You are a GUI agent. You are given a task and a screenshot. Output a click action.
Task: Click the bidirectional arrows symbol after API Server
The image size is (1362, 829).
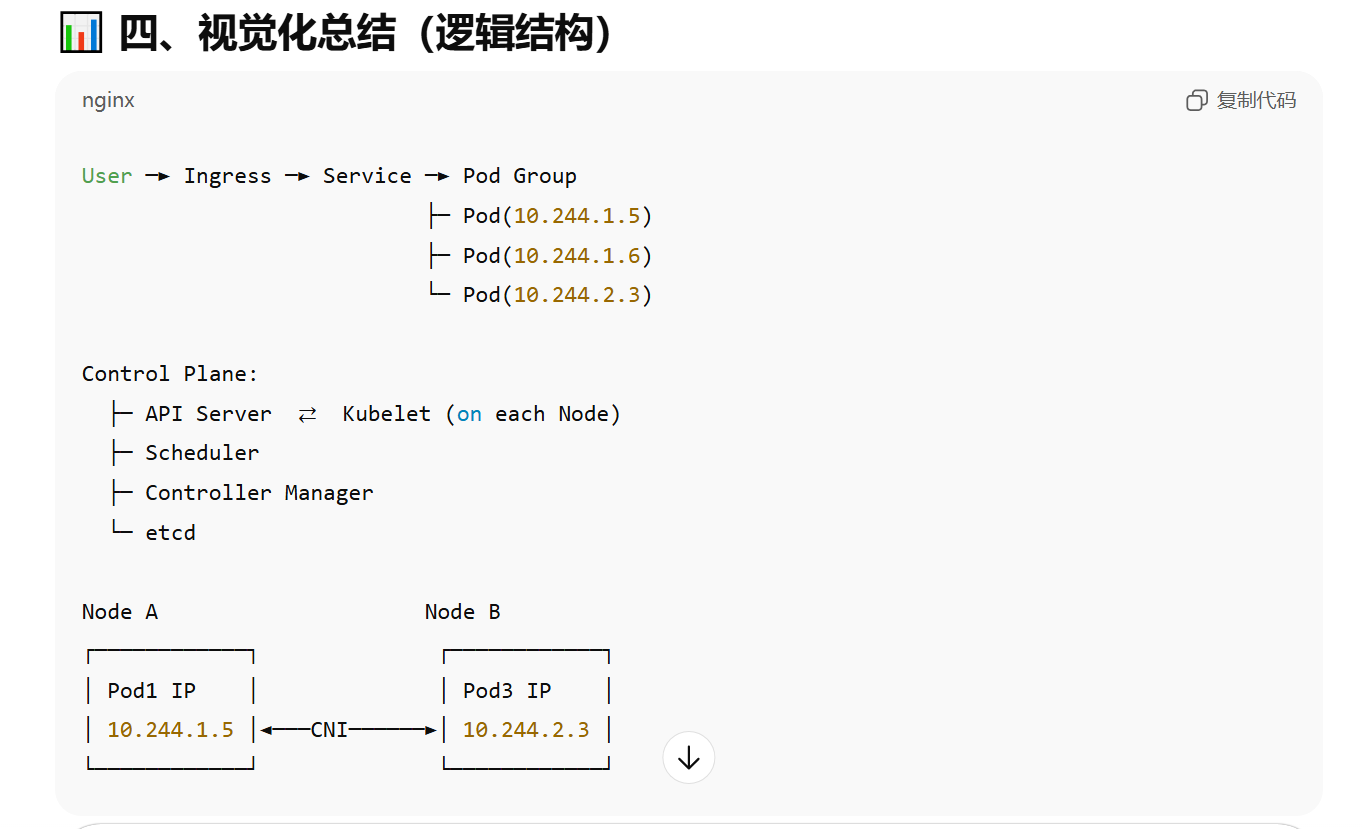coord(307,414)
